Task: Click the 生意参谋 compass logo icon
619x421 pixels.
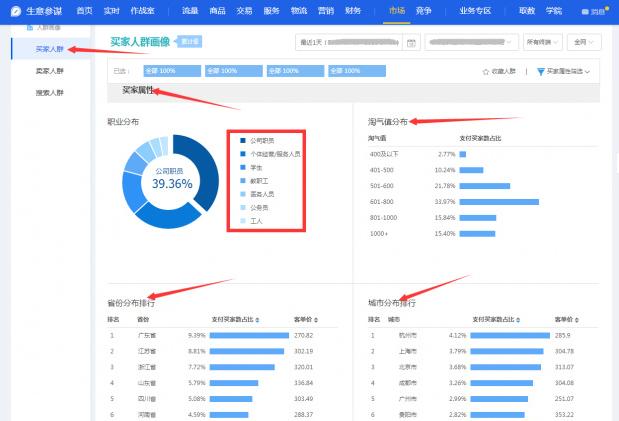Action: 16,11
